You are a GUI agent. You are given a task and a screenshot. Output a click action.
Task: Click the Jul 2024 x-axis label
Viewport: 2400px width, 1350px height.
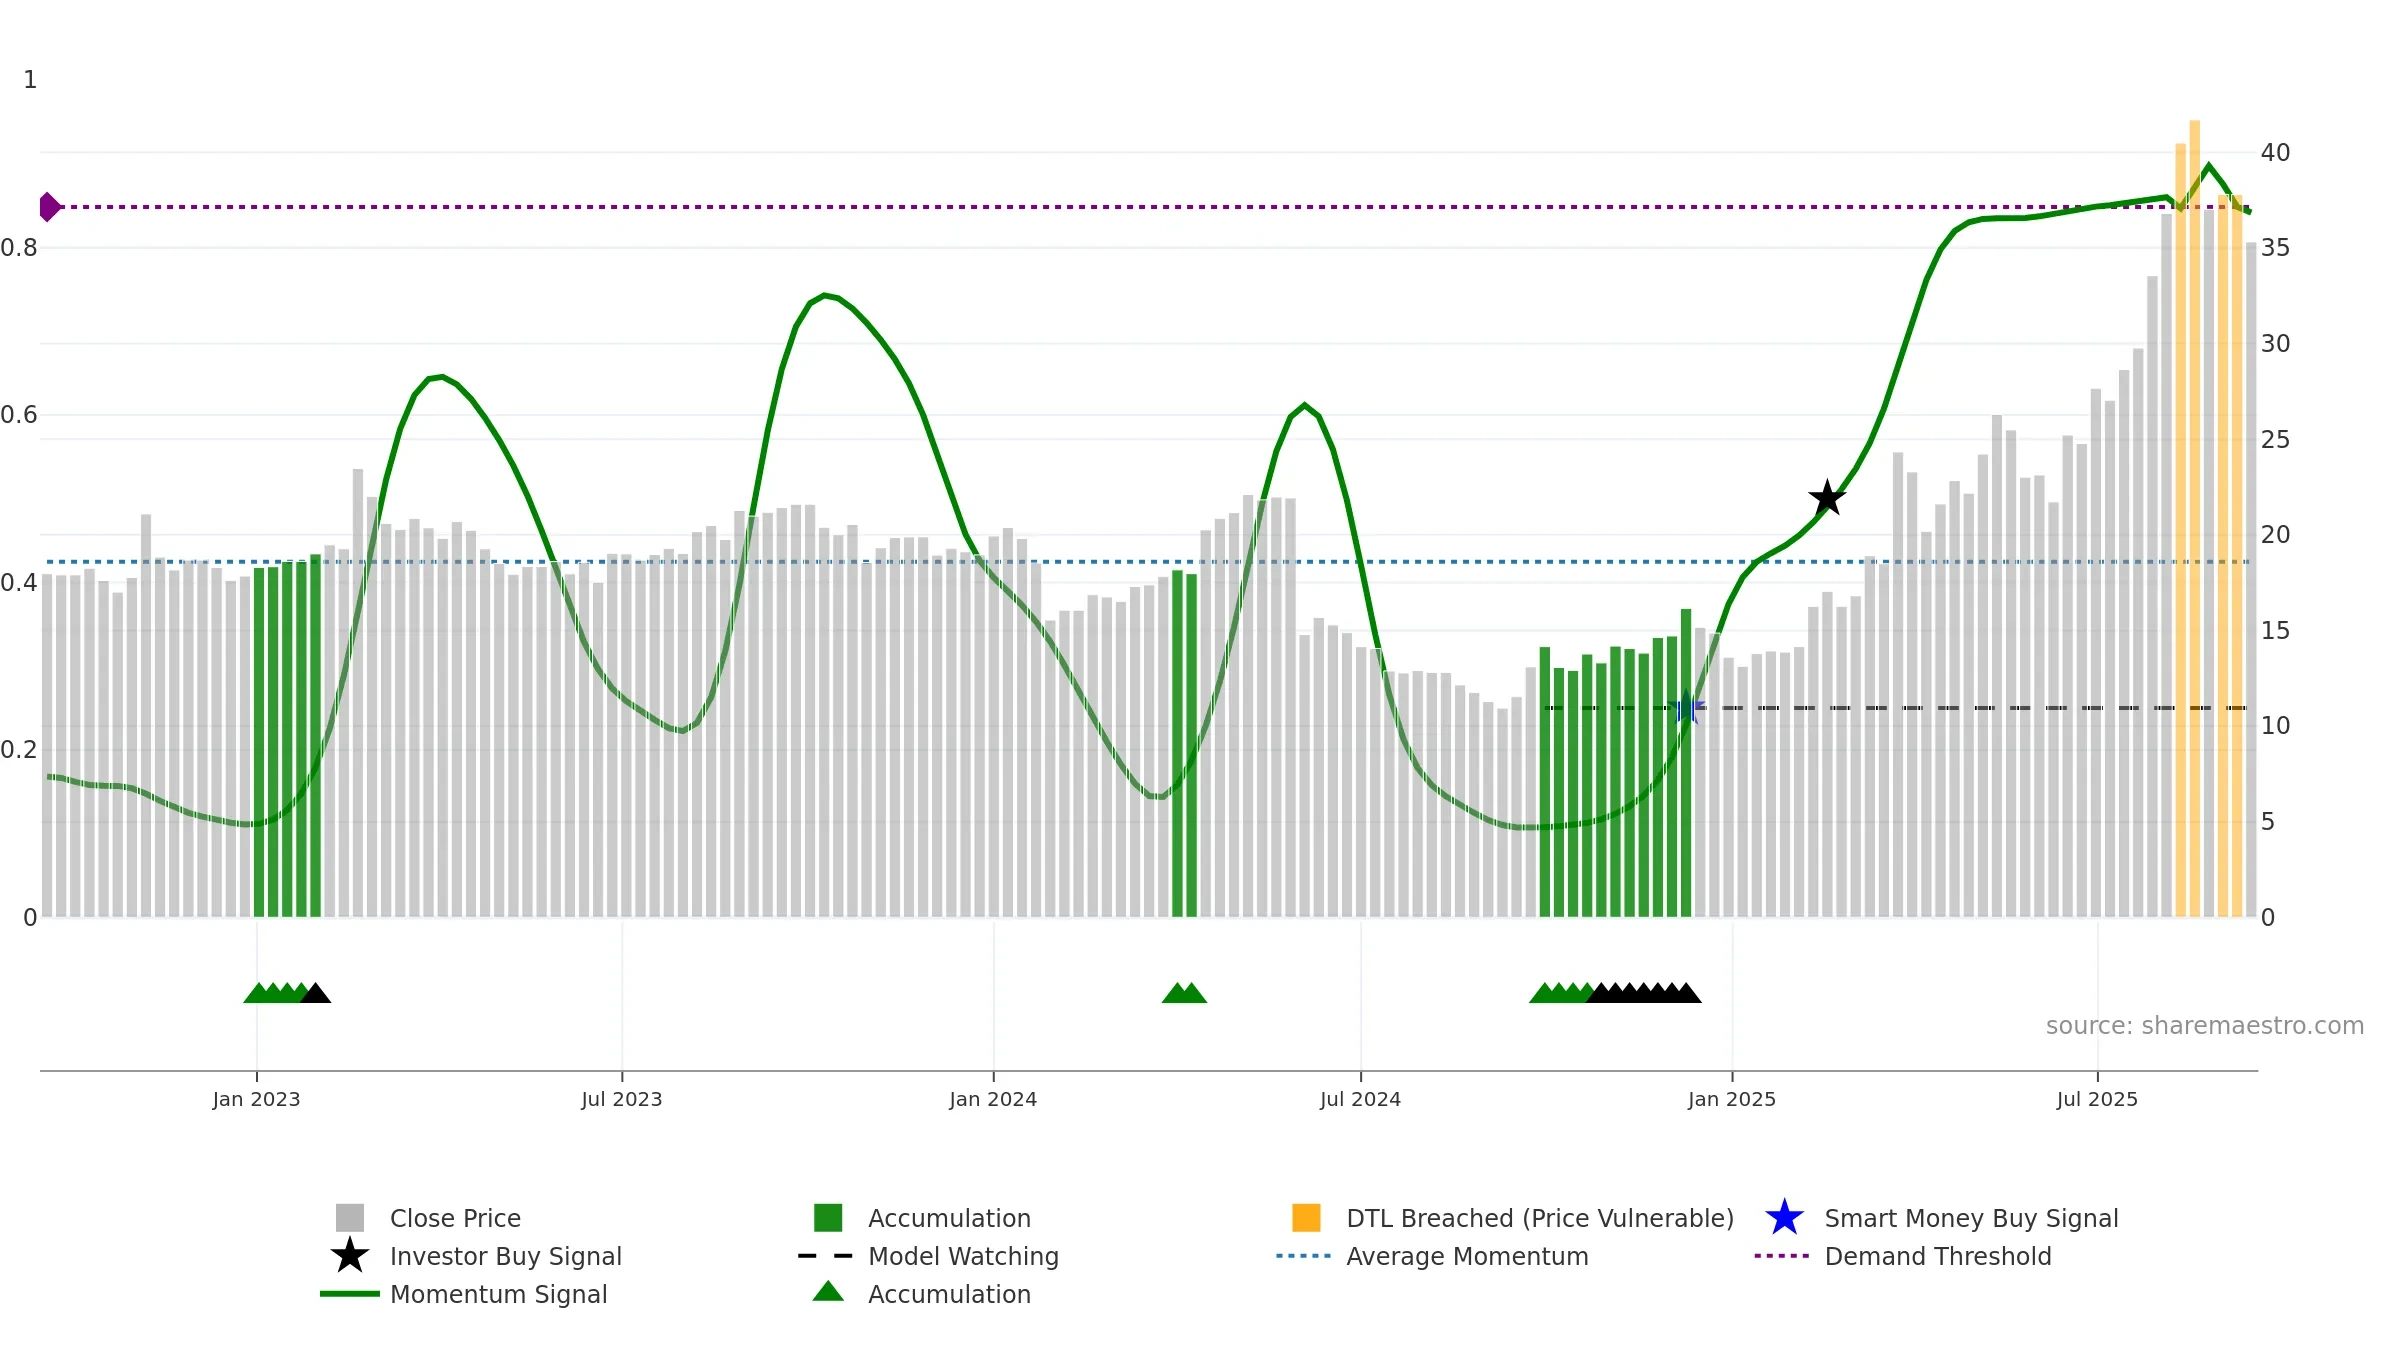coord(1360,1099)
